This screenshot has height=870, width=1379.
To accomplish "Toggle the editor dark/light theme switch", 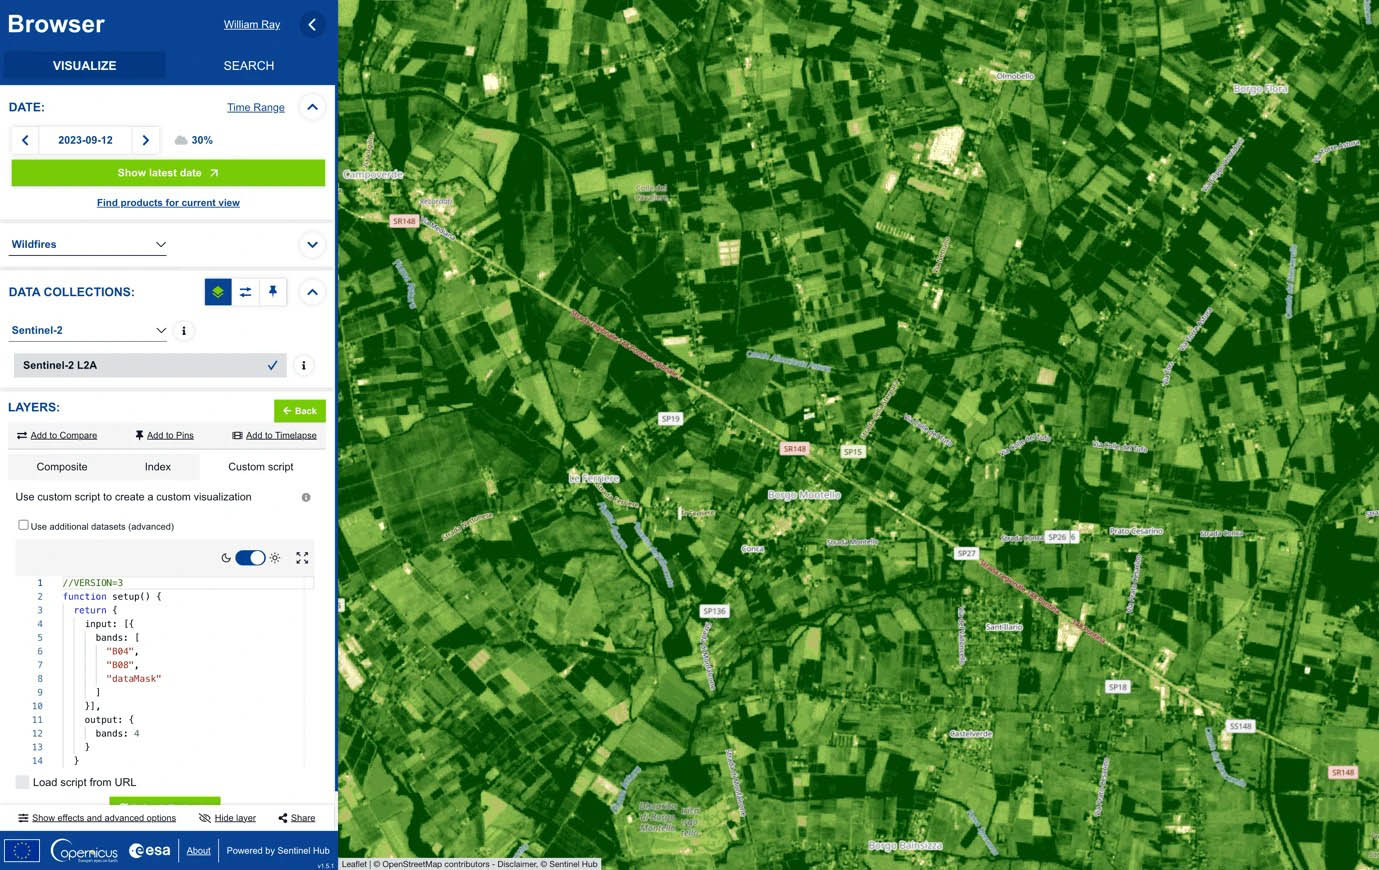I will (x=250, y=558).
